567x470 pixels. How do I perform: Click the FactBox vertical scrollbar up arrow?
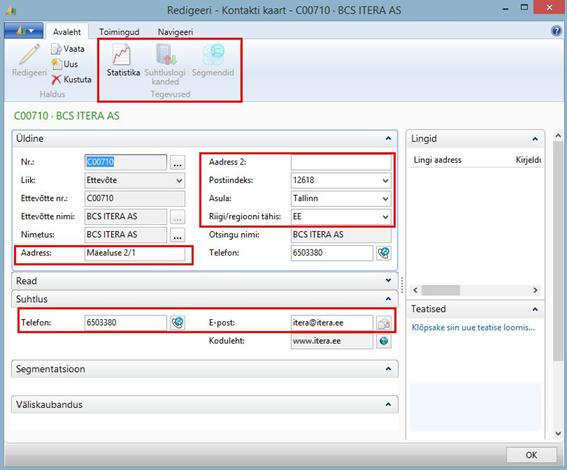[x=558, y=136]
